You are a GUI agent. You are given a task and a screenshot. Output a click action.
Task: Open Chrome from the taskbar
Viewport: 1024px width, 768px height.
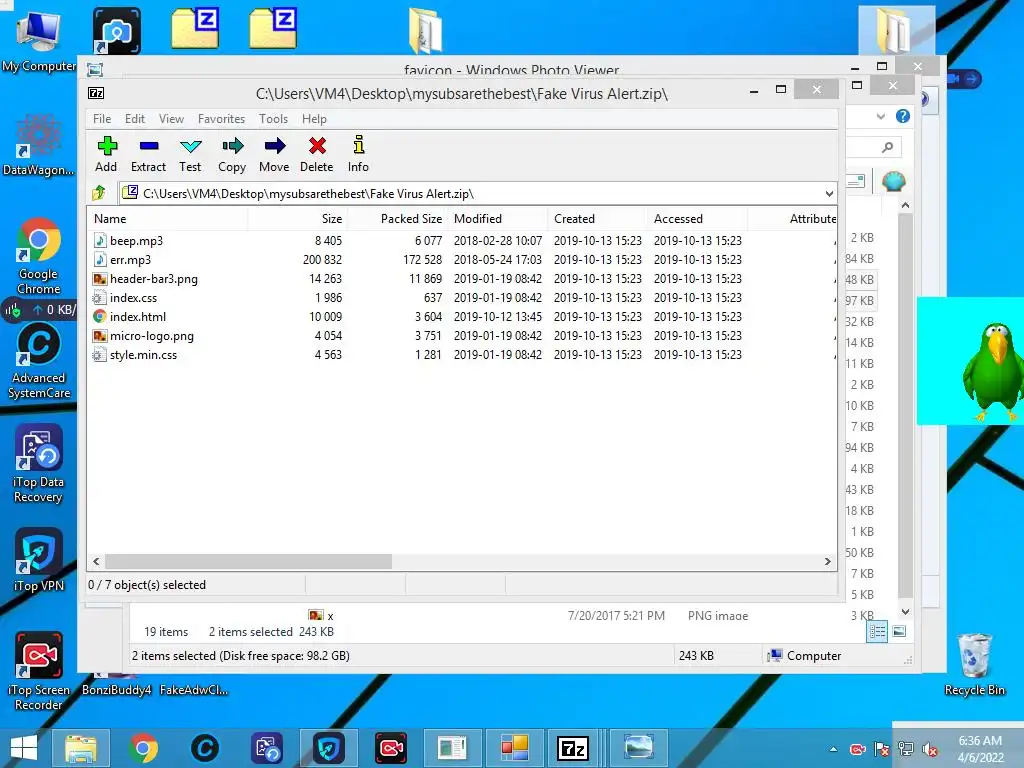click(144, 748)
